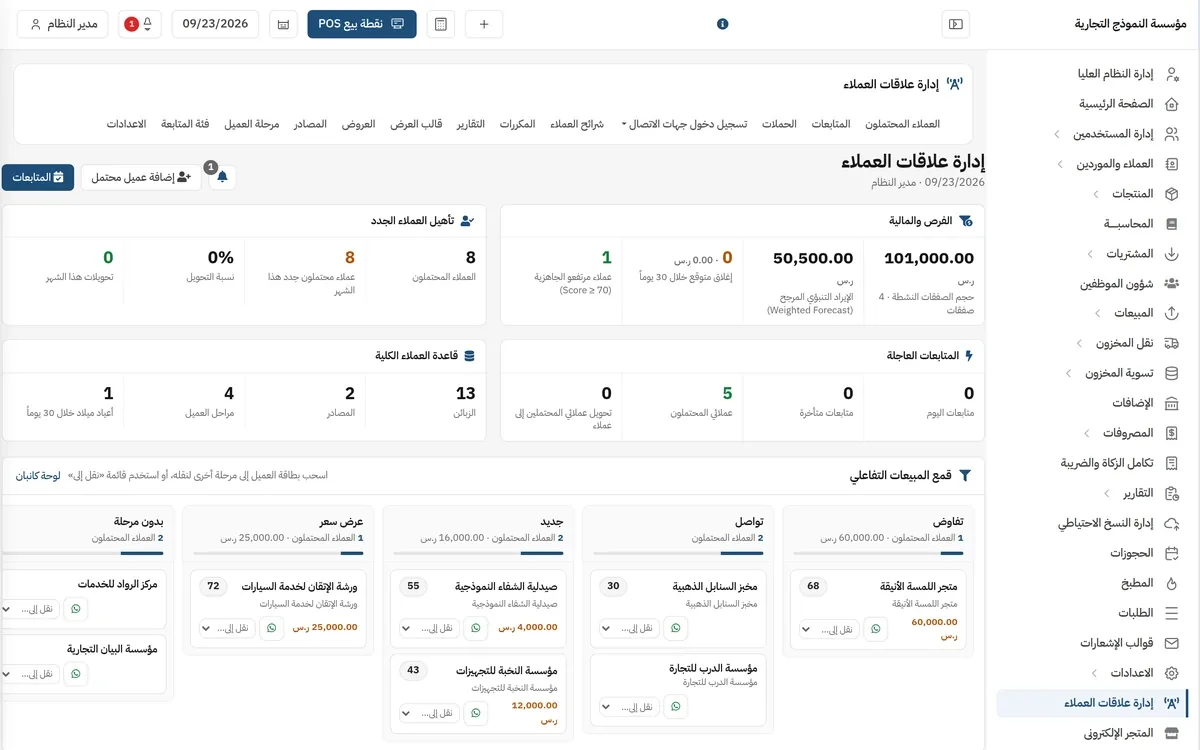This screenshot has width=1200, height=750.
Task: Expand the sidebar التقارير submenu
Action: [x=1106, y=494]
